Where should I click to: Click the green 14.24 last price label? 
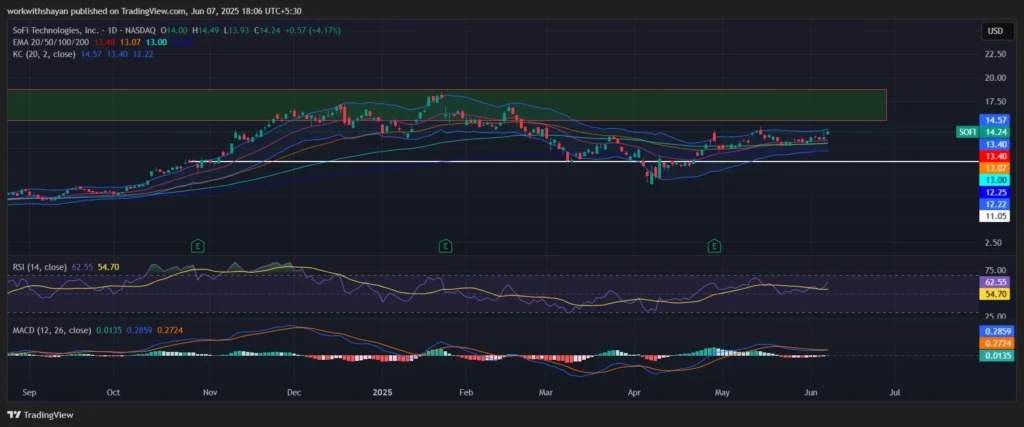pos(995,132)
